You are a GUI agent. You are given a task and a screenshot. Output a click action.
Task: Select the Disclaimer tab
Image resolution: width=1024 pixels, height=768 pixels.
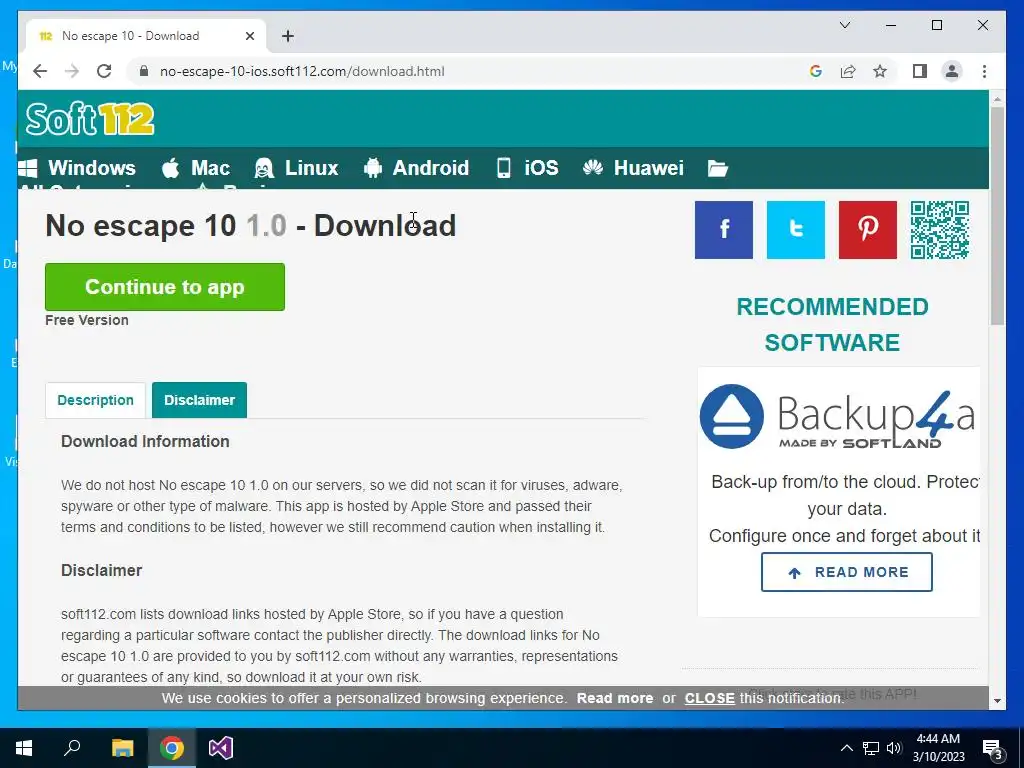click(x=199, y=400)
